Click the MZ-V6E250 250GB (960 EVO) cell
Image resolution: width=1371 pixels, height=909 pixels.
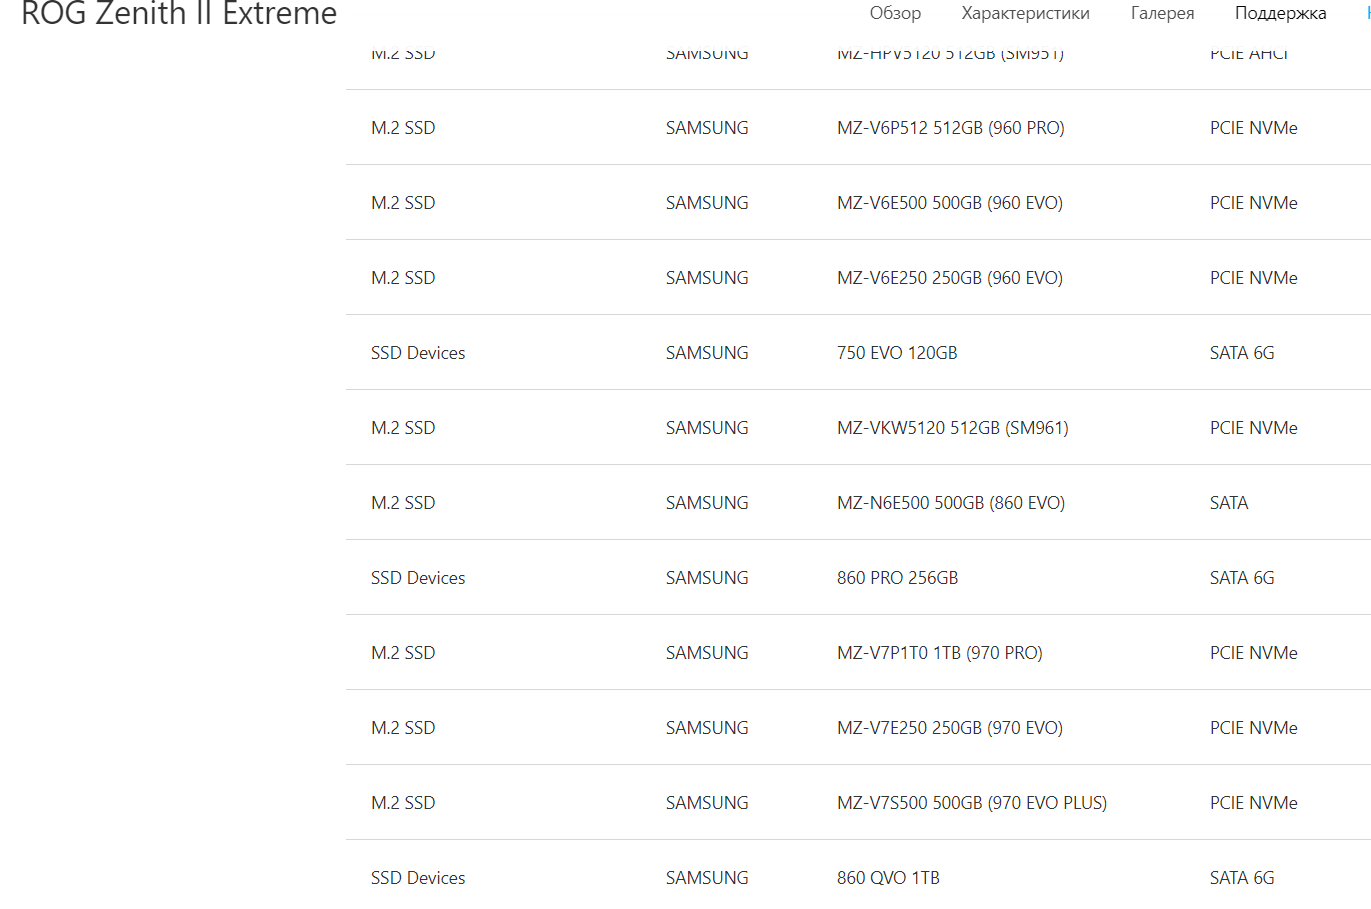pyautogui.click(x=949, y=278)
